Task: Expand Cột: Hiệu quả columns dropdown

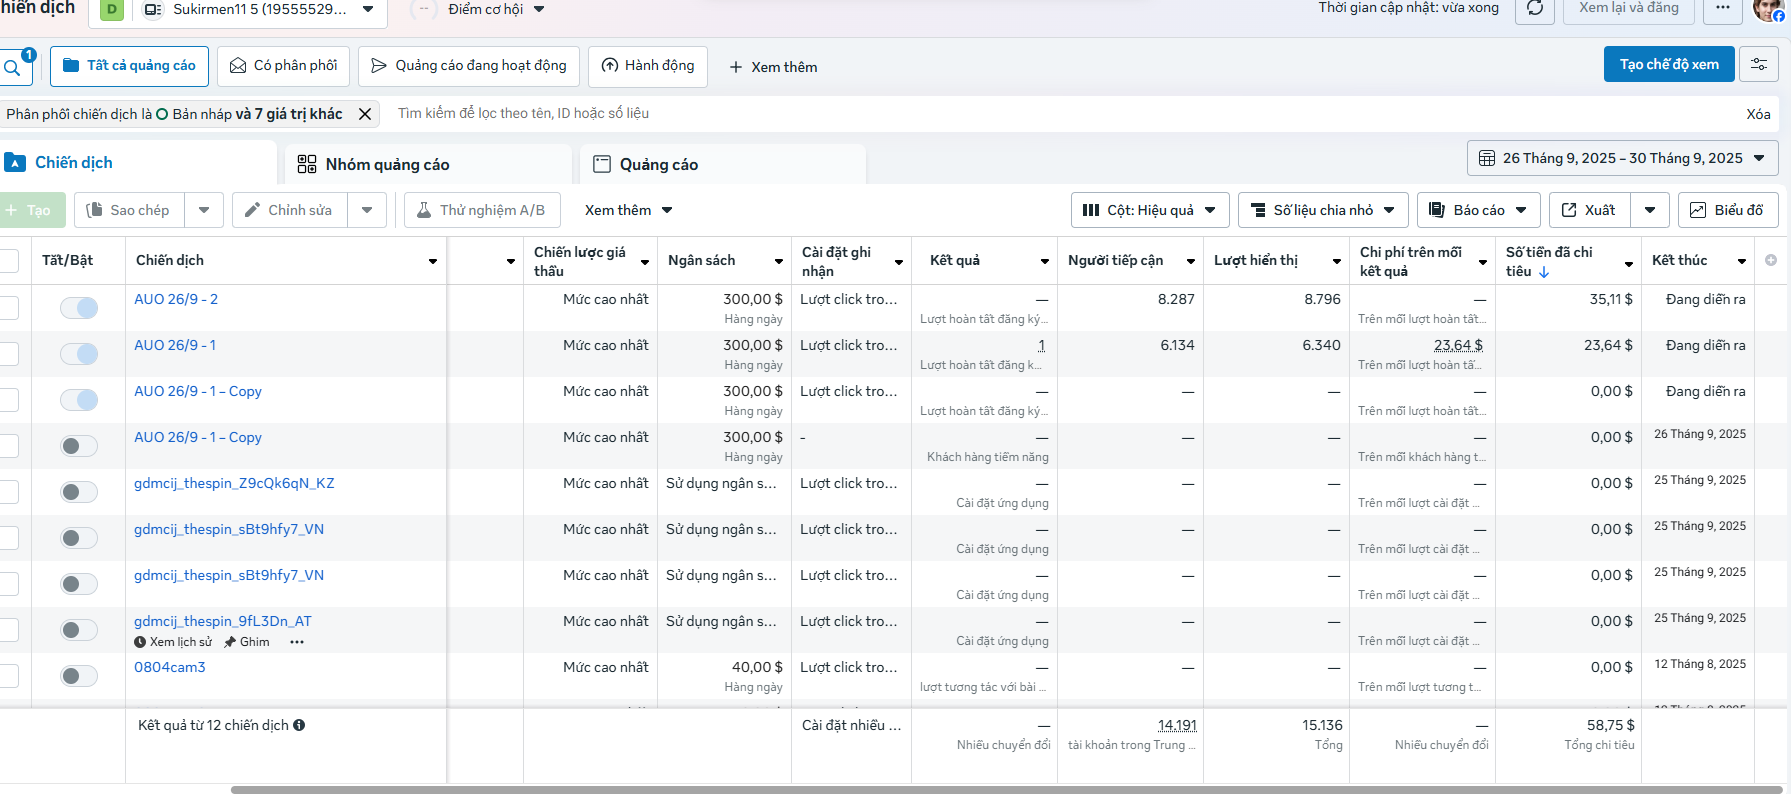Action: pos(1150,210)
